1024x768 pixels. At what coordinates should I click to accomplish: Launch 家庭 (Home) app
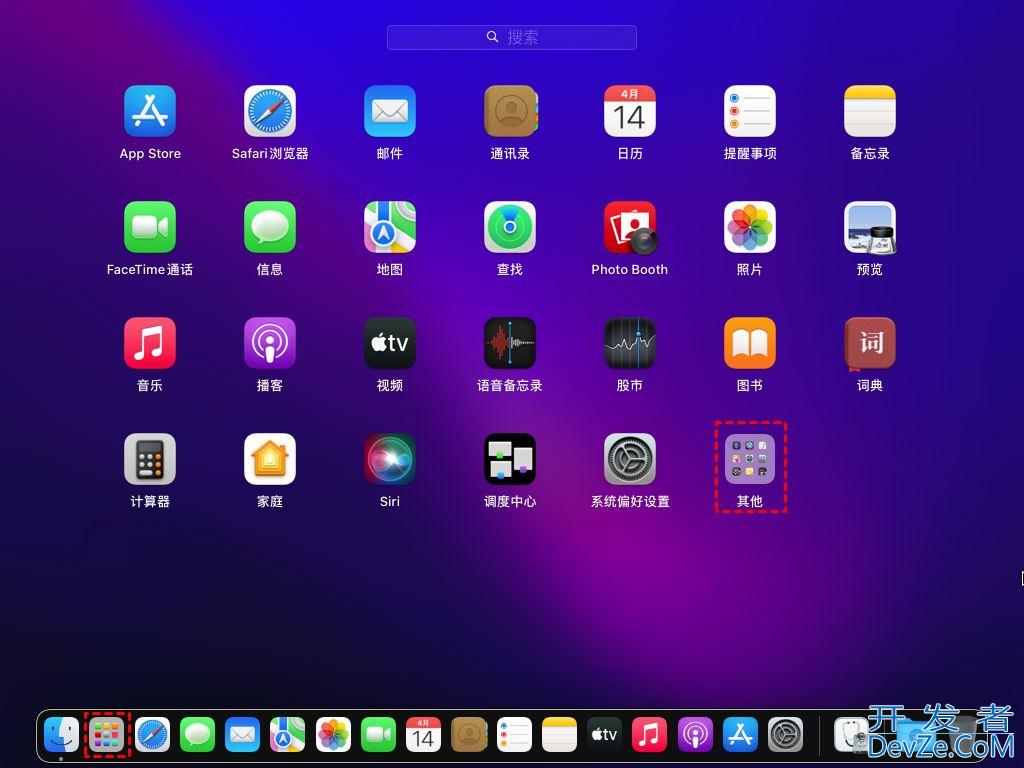coord(270,459)
